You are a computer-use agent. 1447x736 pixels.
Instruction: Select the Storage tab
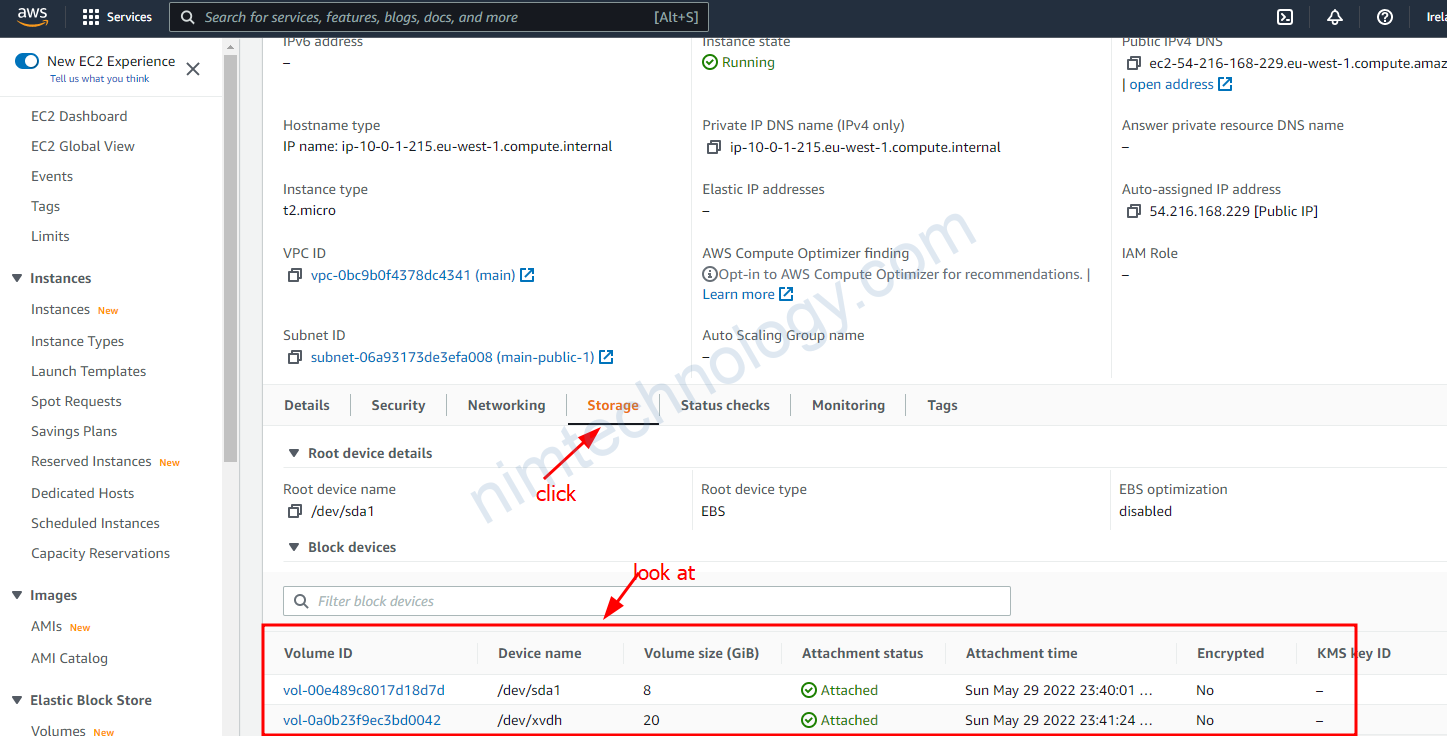click(x=613, y=405)
